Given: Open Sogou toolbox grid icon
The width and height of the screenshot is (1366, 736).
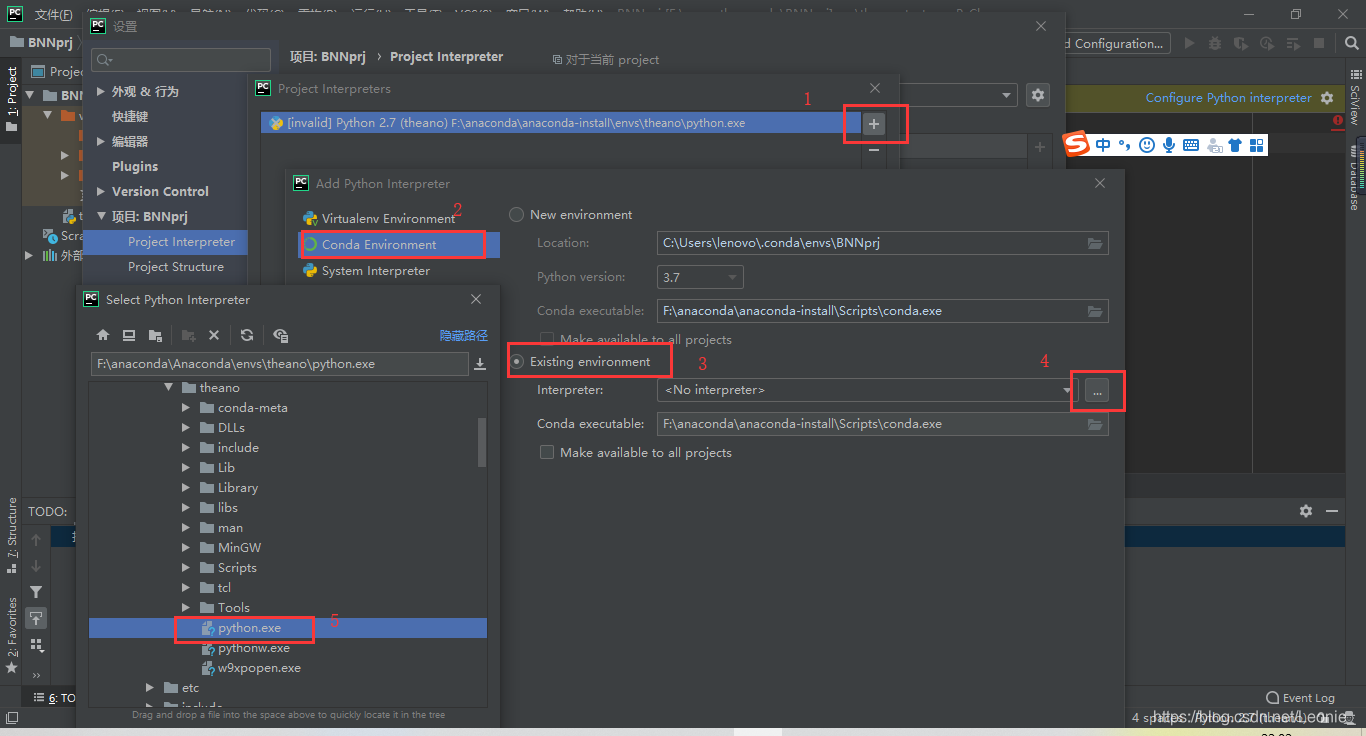Looking at the screenshot, I should click(1257, 145).
